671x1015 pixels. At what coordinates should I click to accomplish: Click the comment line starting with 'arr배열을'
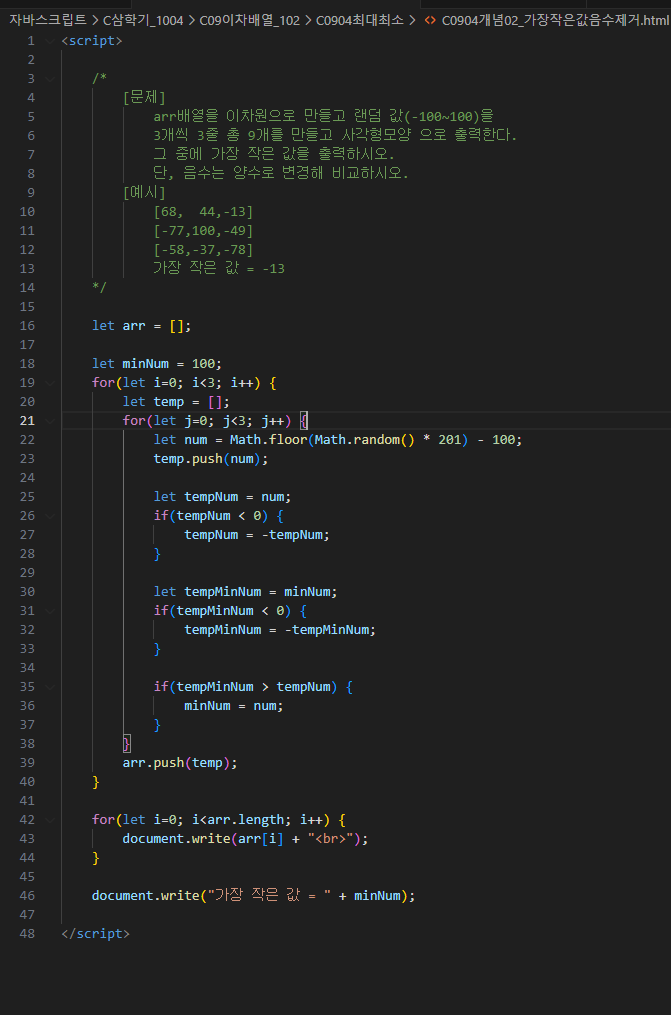pyautogui.click(x=324, y=116)
